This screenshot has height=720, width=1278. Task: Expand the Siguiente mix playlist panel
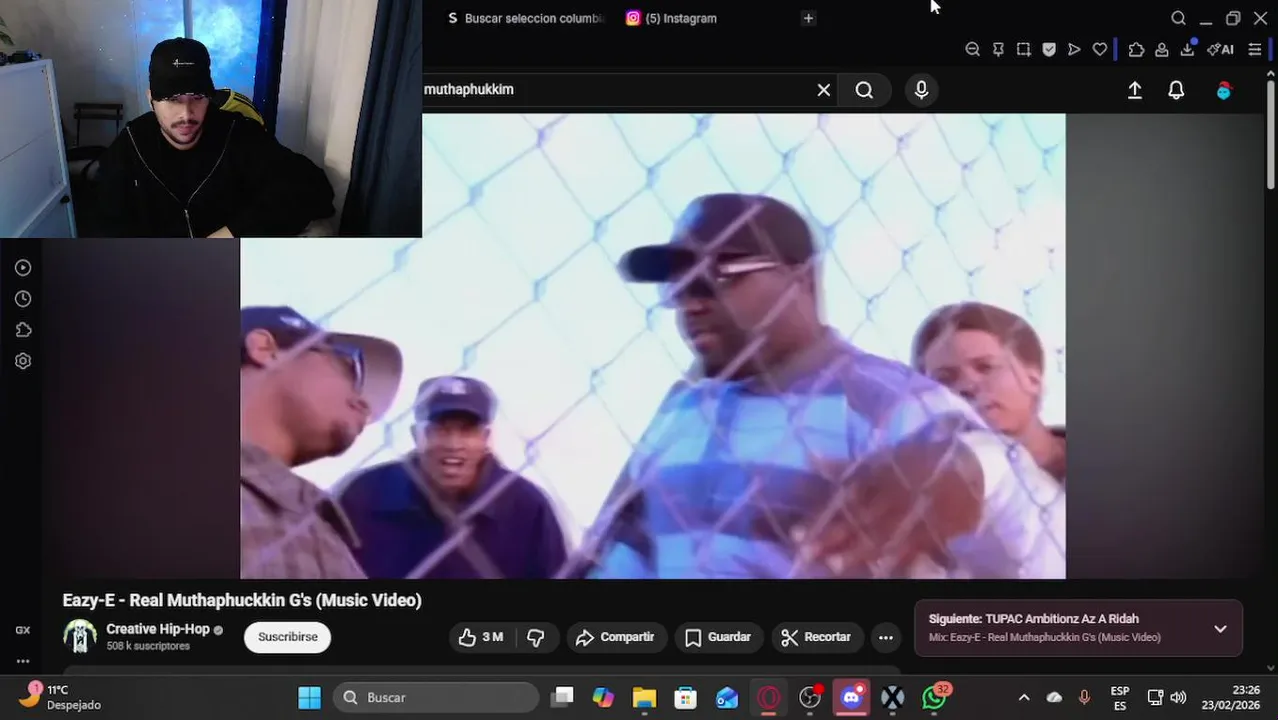tap(1220, 629)
